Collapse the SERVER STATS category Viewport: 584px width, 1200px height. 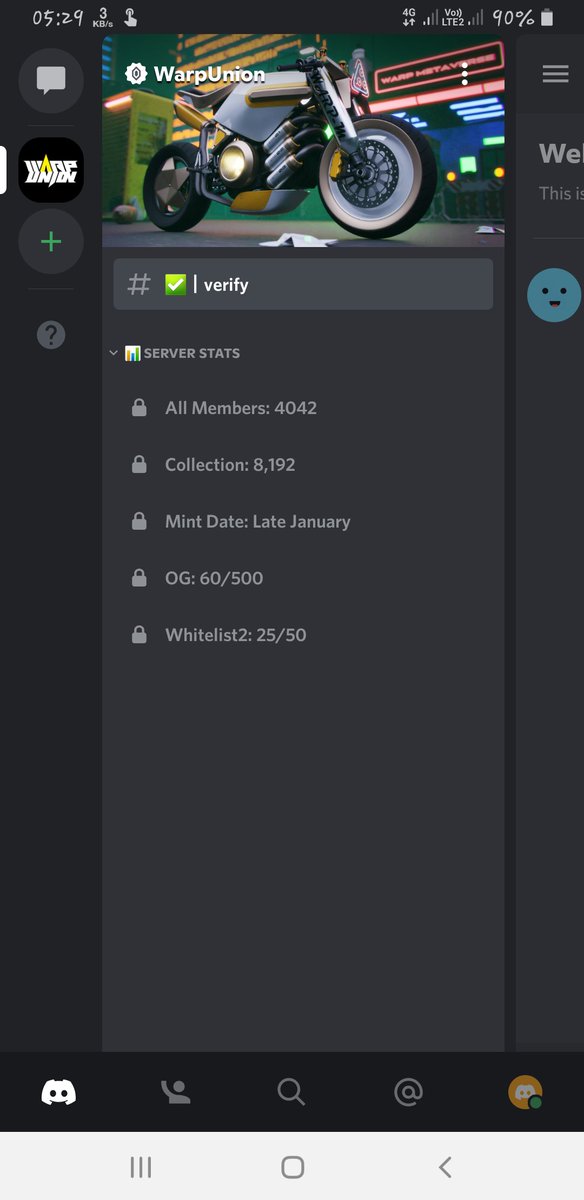175,353
